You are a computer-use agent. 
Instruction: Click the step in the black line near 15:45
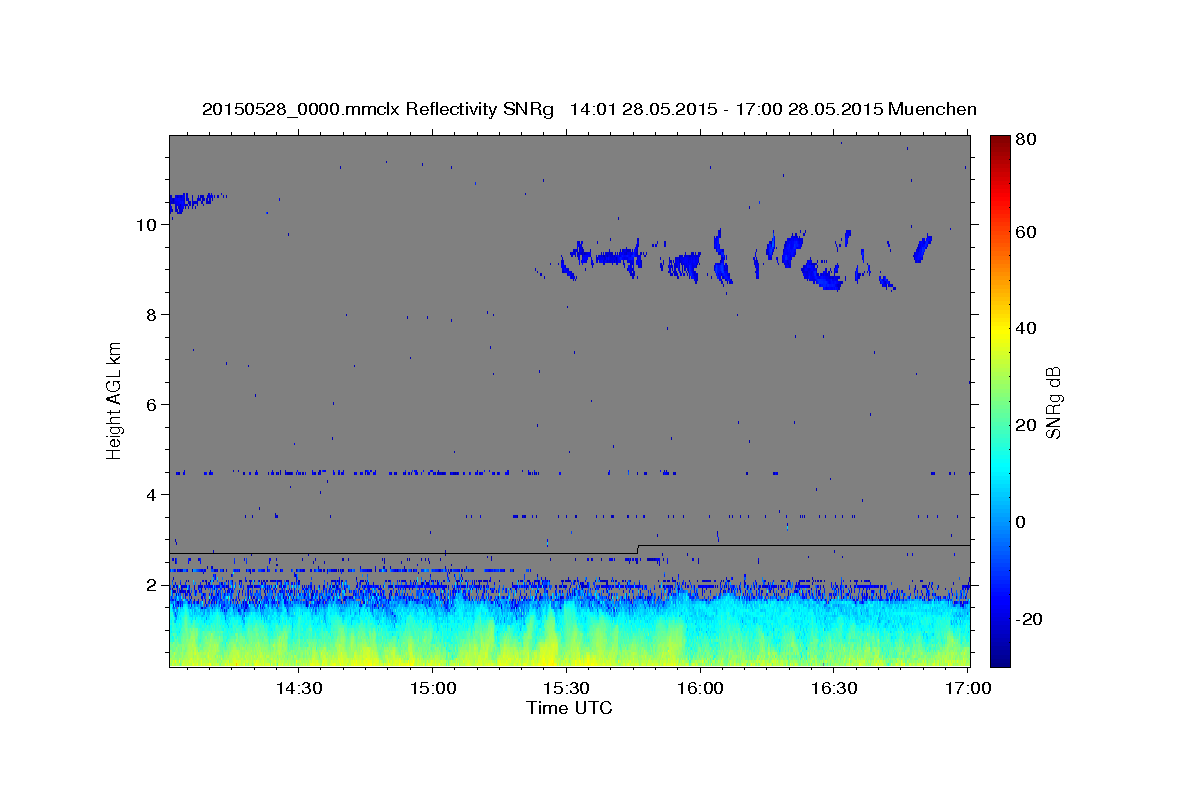[637, 549]
